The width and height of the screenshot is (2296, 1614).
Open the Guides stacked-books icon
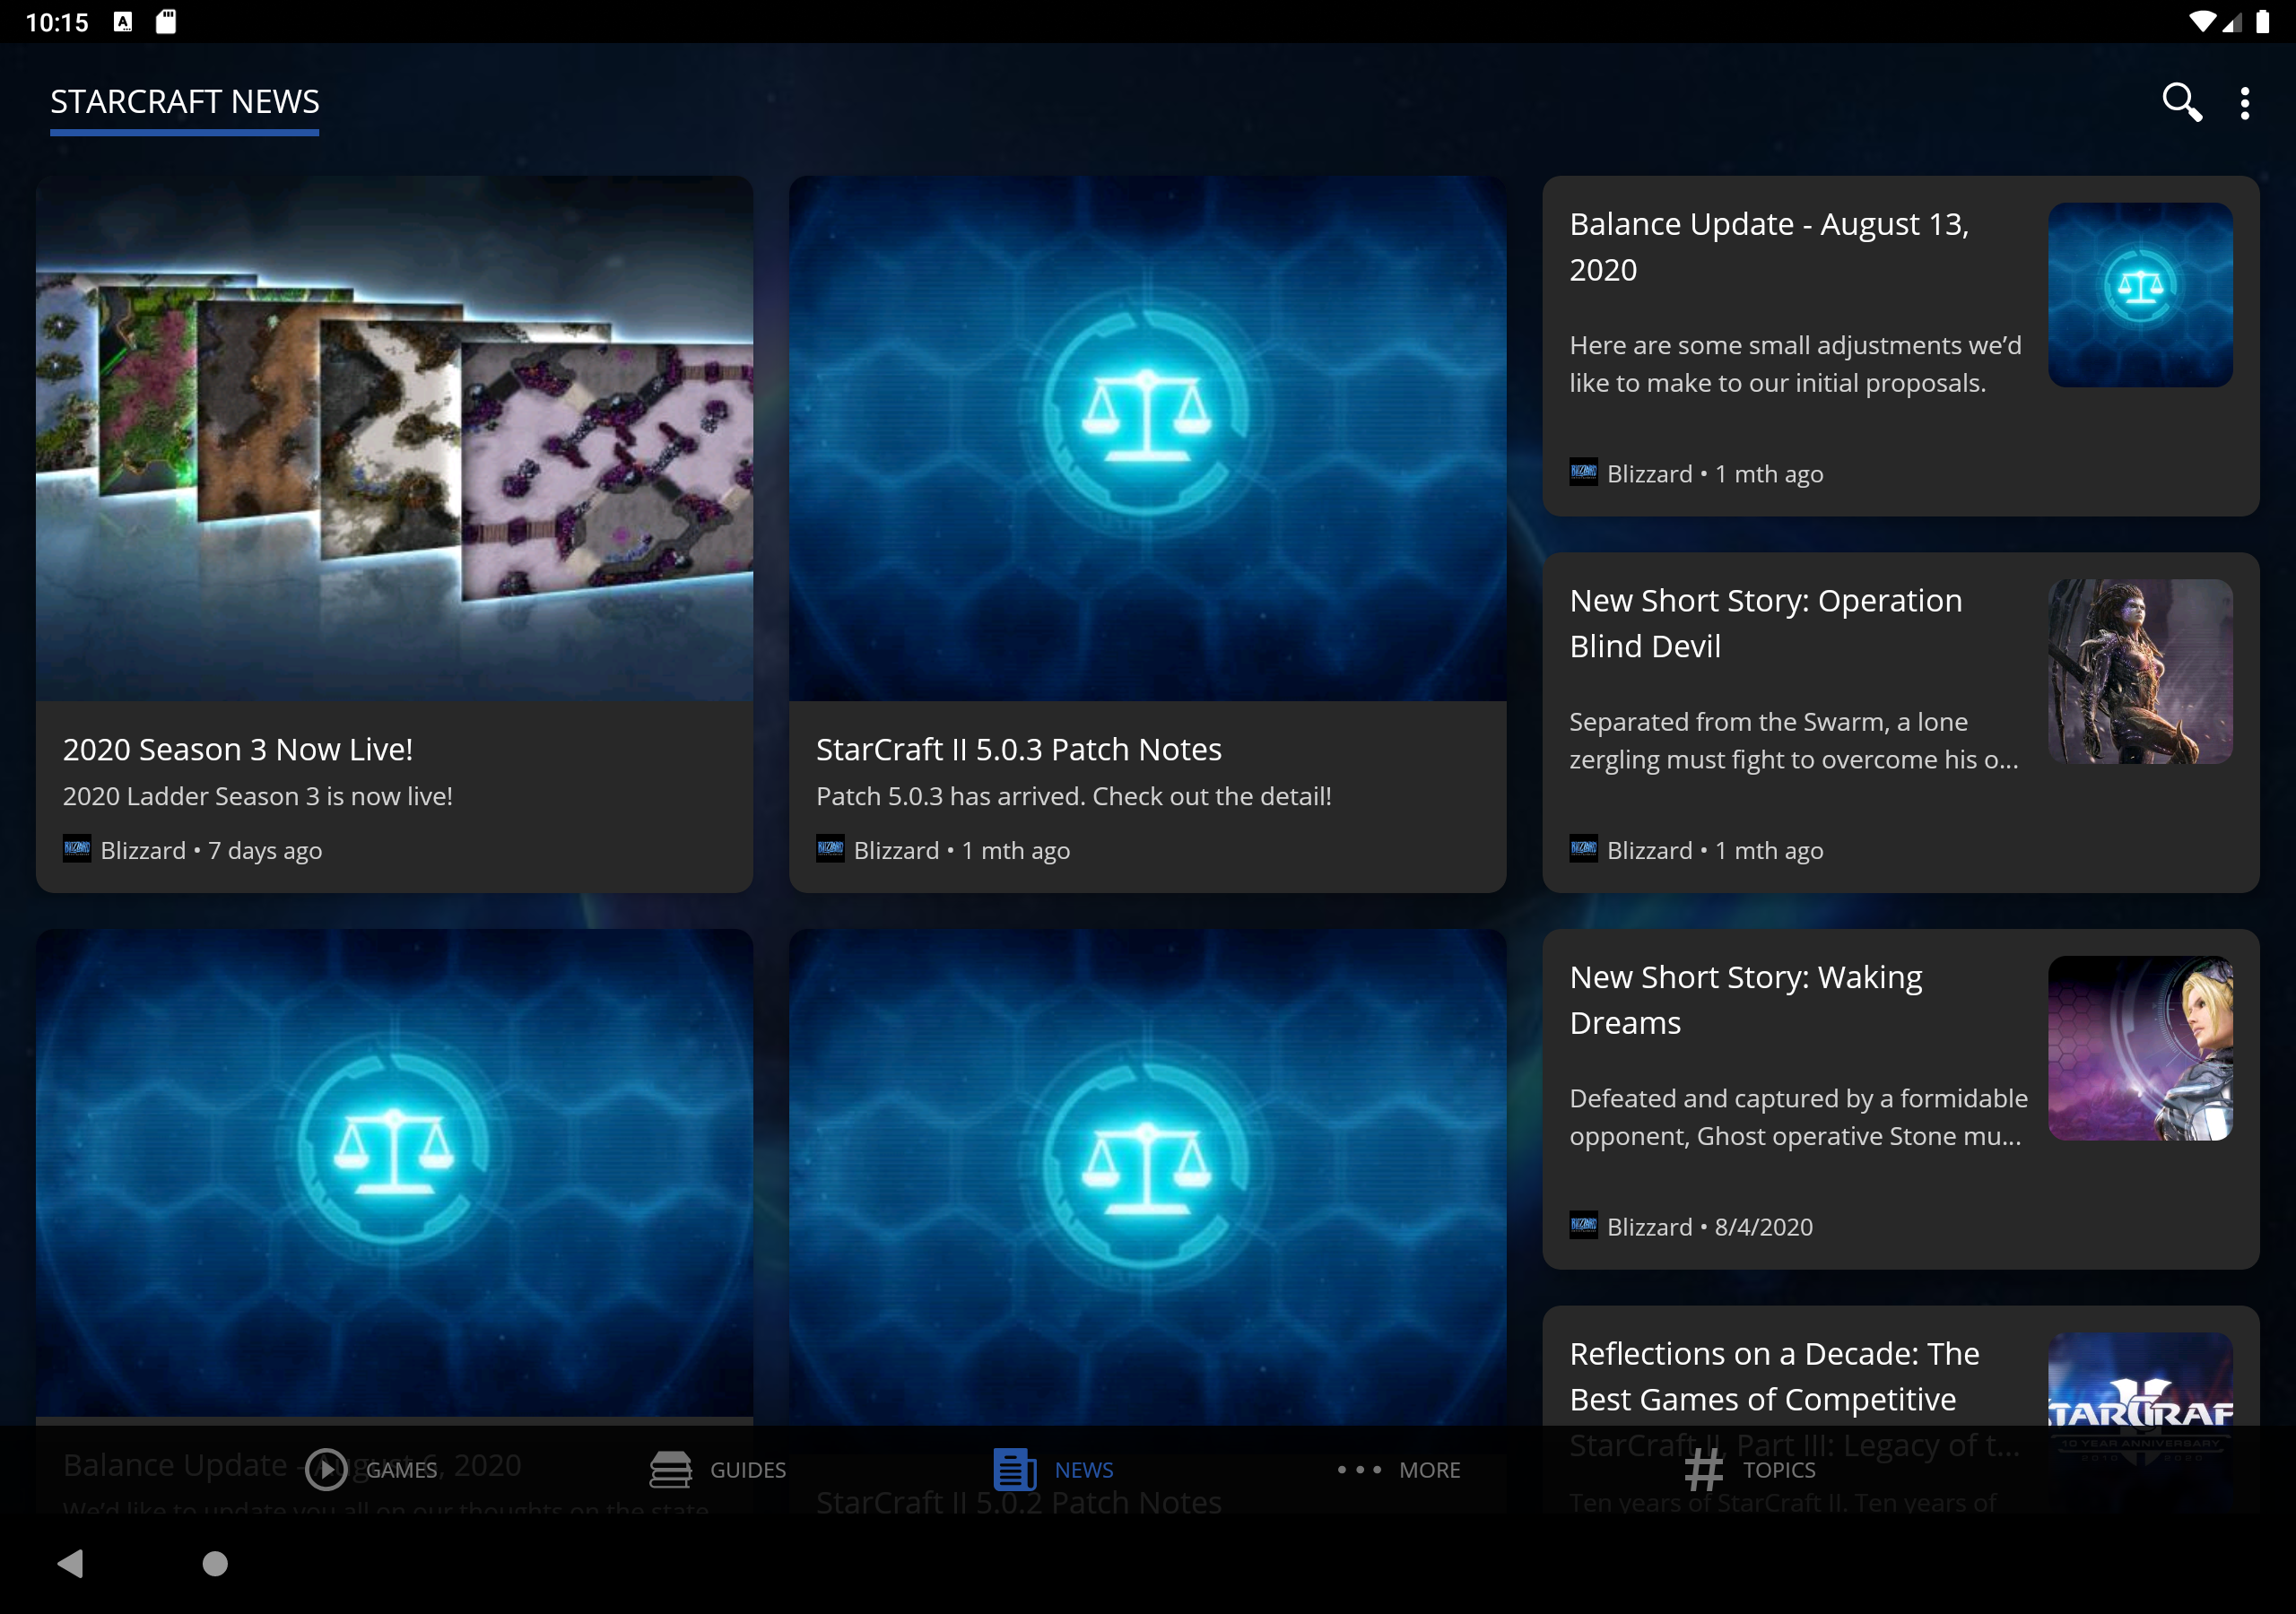click(670, 1469)
